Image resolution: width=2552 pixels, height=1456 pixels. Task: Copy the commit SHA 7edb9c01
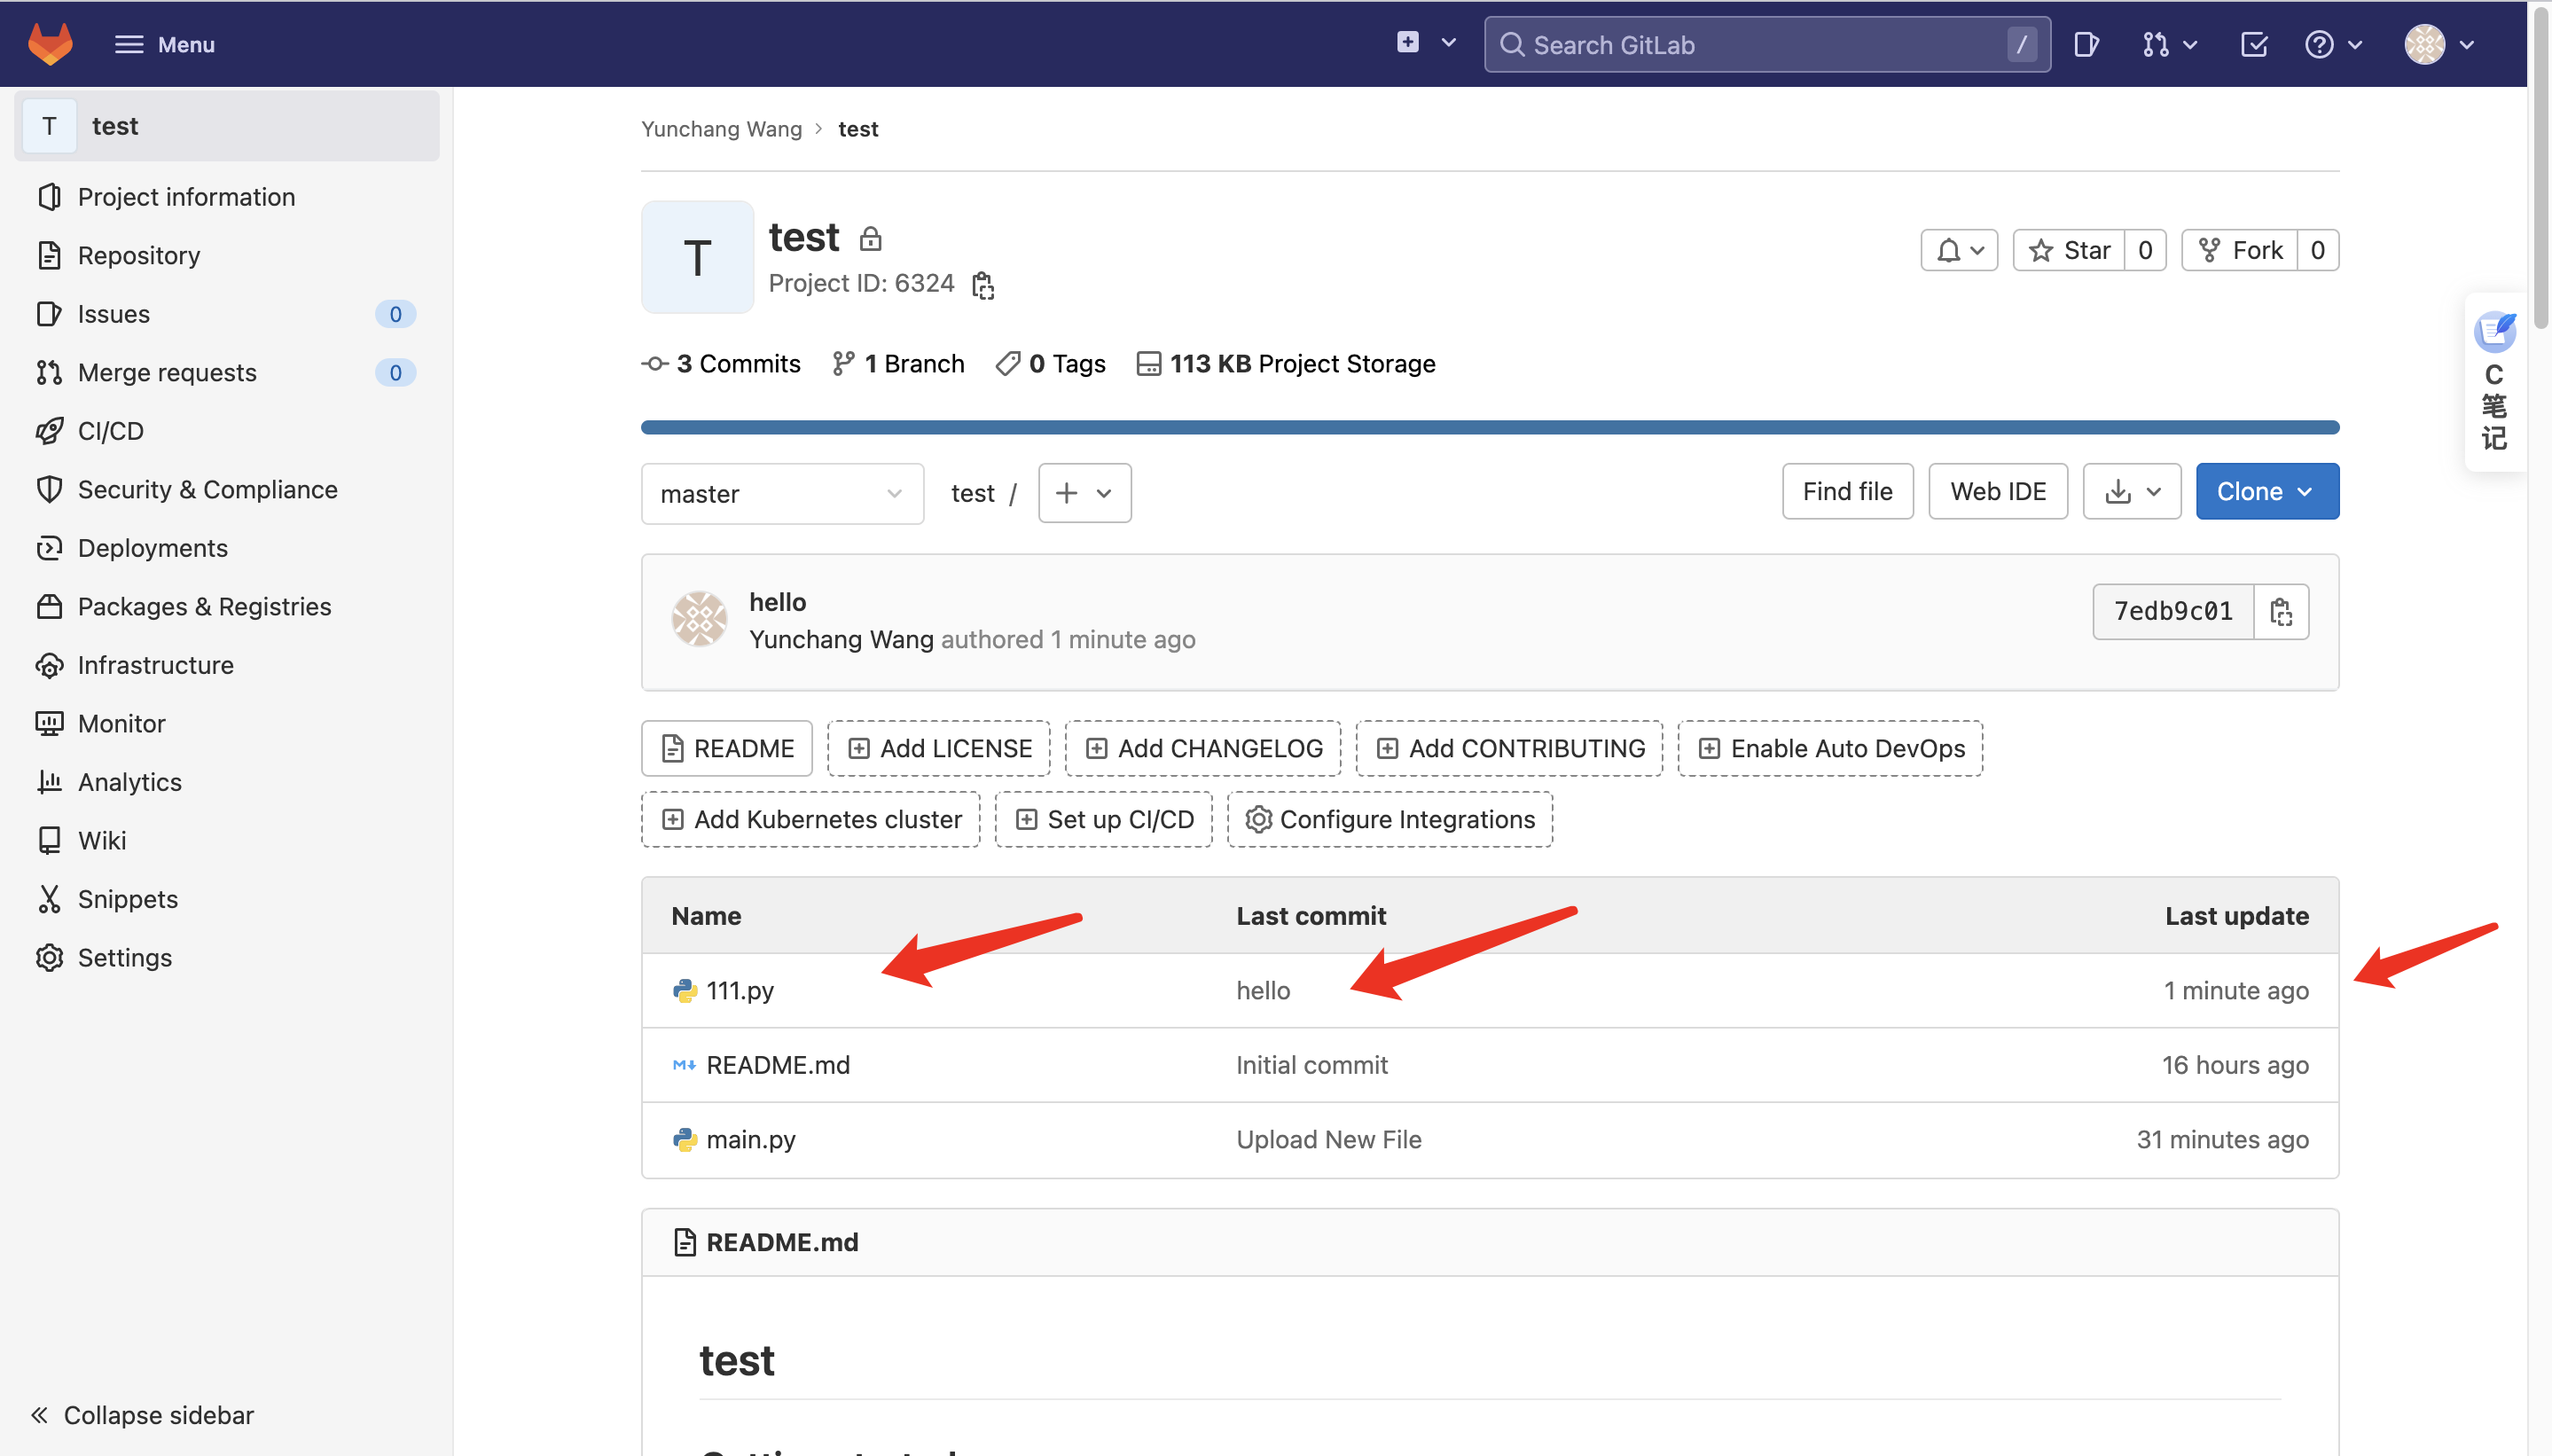2281,611
